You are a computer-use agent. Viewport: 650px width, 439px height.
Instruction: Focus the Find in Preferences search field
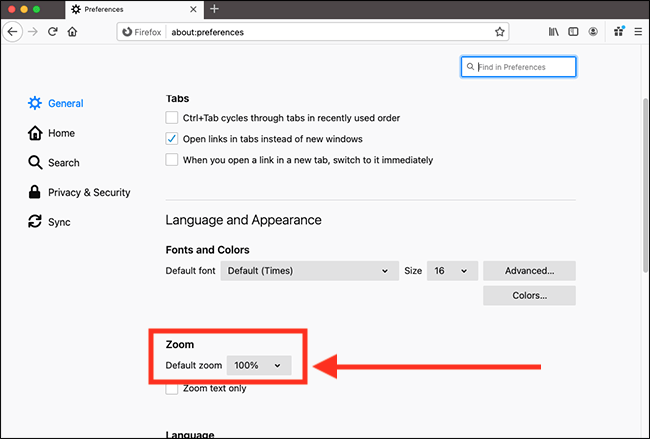pos(518,67)
